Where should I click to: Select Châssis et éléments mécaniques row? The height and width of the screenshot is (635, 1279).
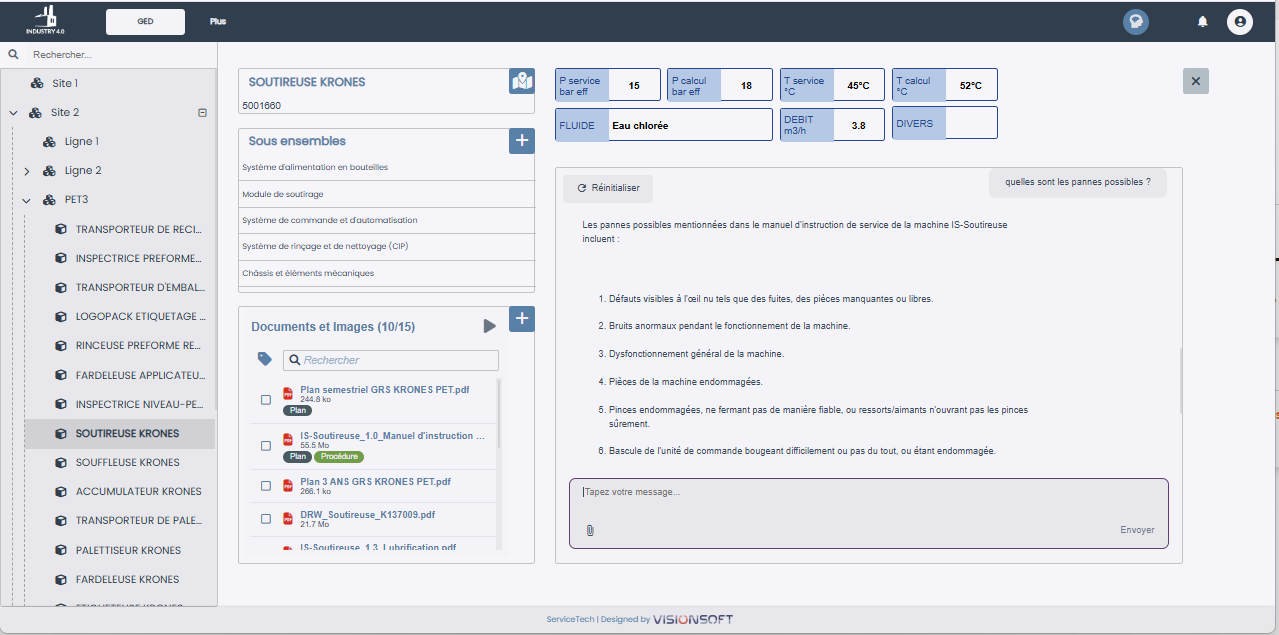pyautogui.click(x=386, y=273)
